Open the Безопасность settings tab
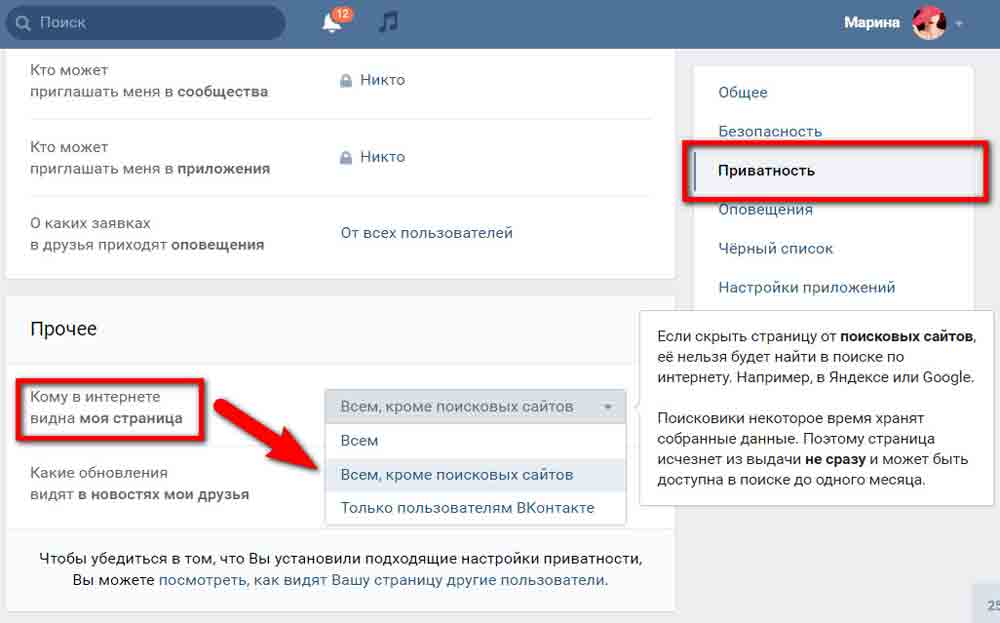 [x=769, y=131]
